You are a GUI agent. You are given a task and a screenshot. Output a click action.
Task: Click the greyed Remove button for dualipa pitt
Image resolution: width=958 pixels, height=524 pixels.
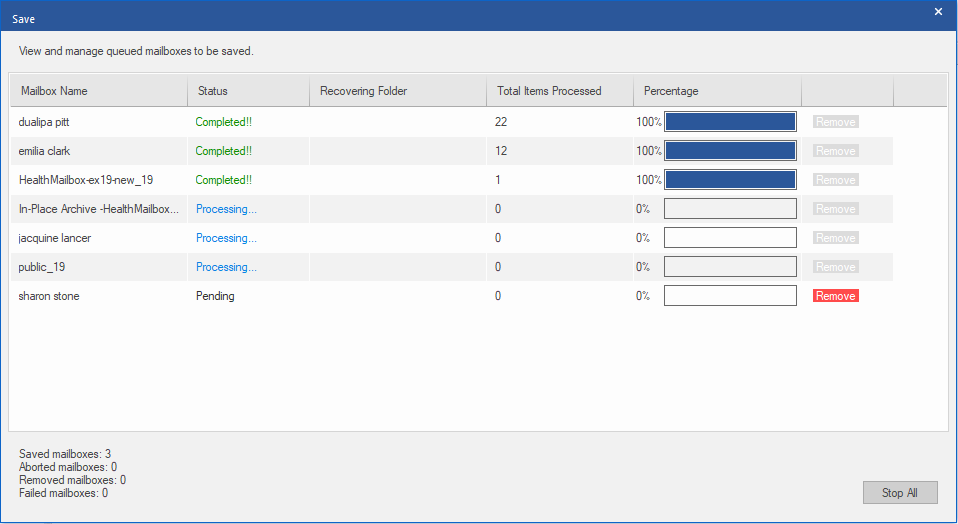(835, 122)
